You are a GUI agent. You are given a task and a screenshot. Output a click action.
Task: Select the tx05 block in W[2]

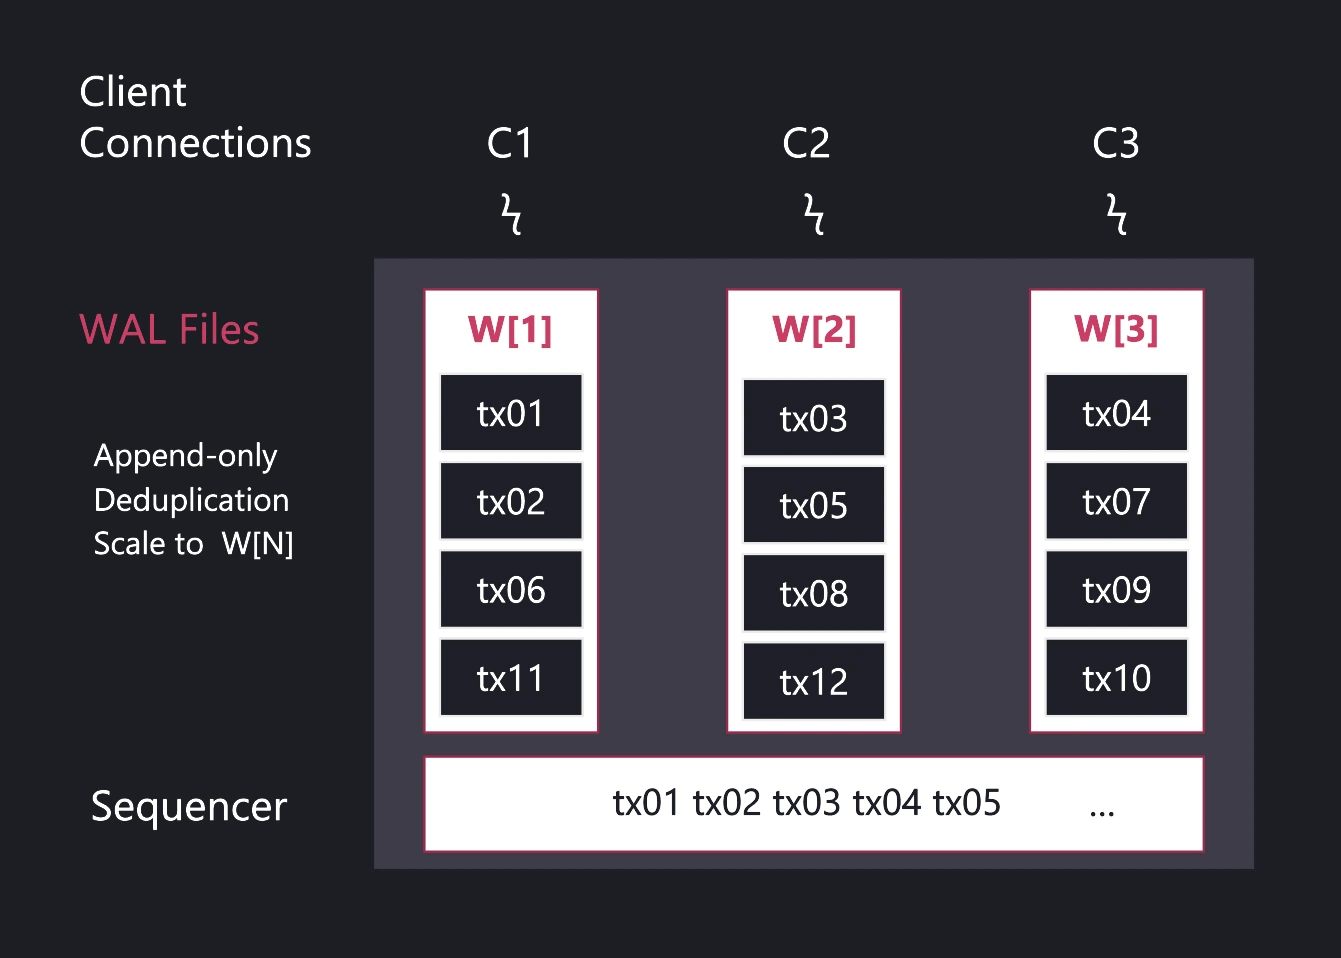point(814,506)
